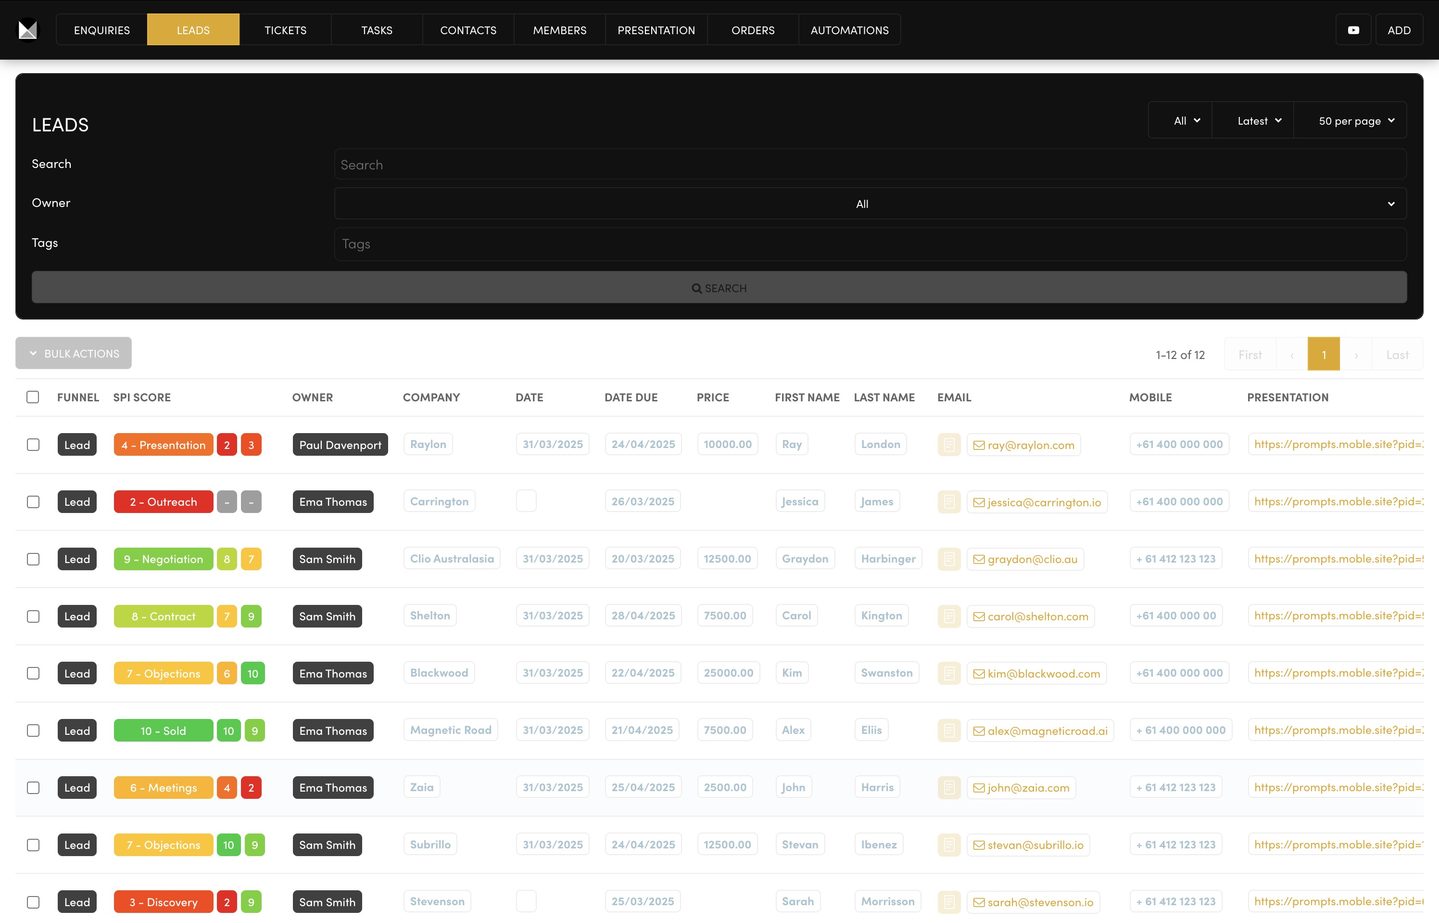Go to the Automations tab
Screen dimensions: 1439x923
click(x=849, y=30)
